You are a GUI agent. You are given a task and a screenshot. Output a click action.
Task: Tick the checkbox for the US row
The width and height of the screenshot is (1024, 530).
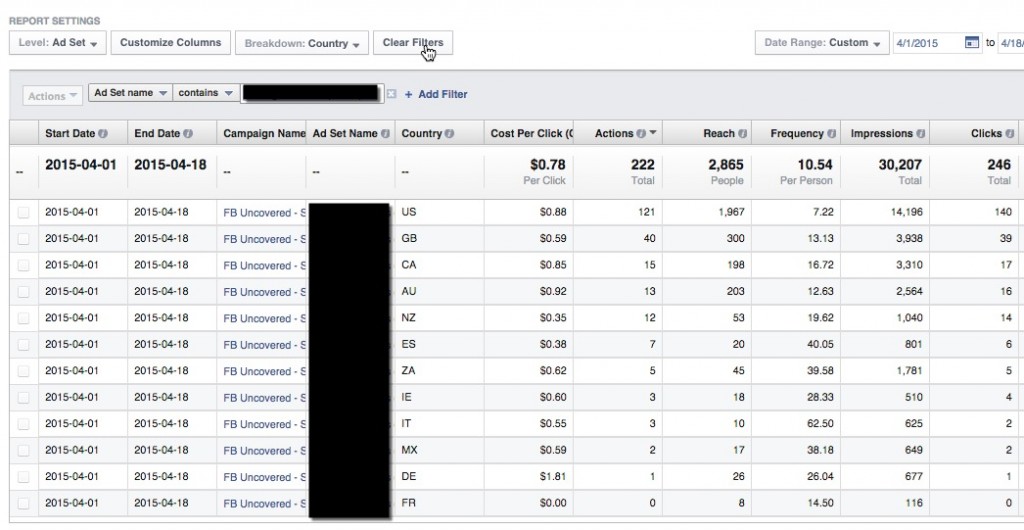24,212
